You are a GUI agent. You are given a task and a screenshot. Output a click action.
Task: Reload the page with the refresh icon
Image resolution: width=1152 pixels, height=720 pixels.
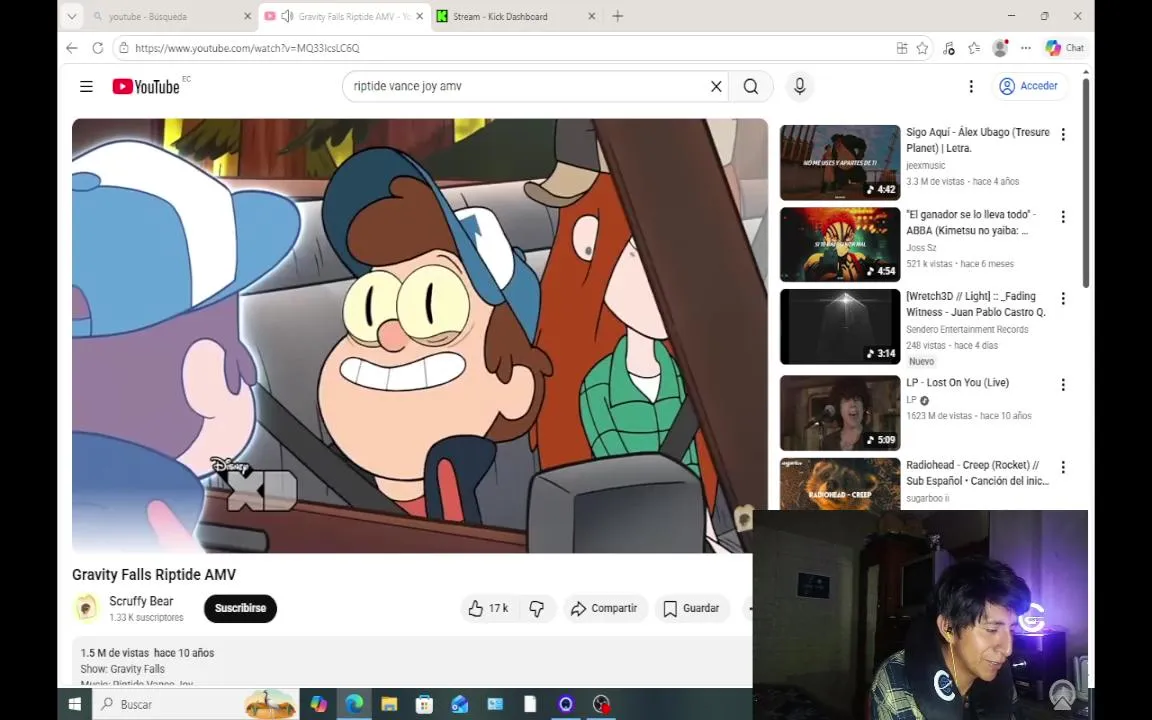click(x=98, y=48)
